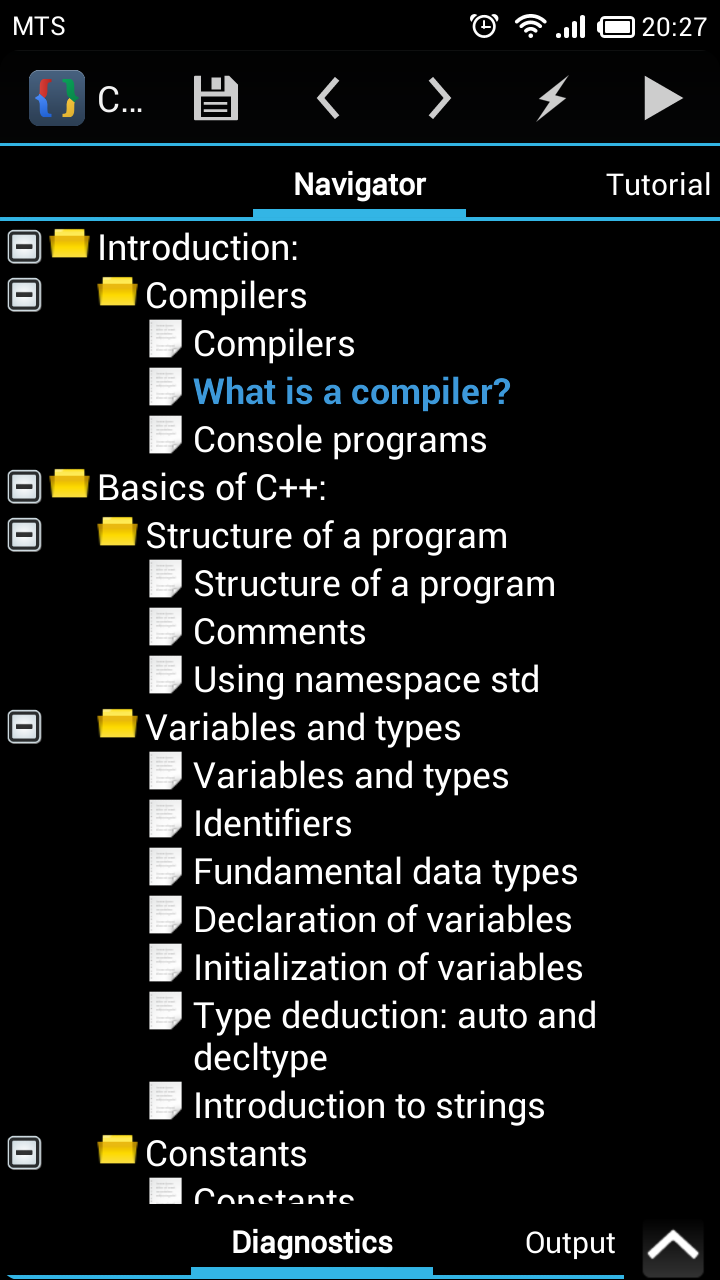Open the lesson 'What is a compiler?'
Image resolution: width=720 pixels, height=1280 pixels.
coord(351,391)
